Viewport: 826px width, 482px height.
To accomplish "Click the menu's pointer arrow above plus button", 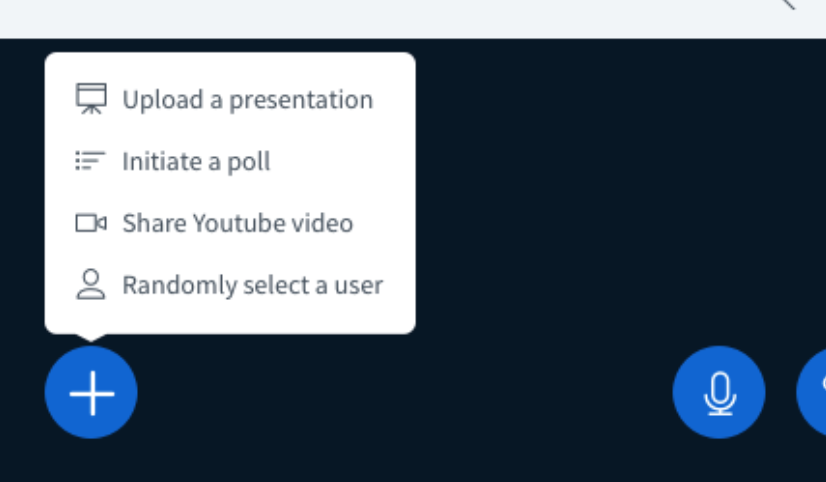I will pos(91,338).
